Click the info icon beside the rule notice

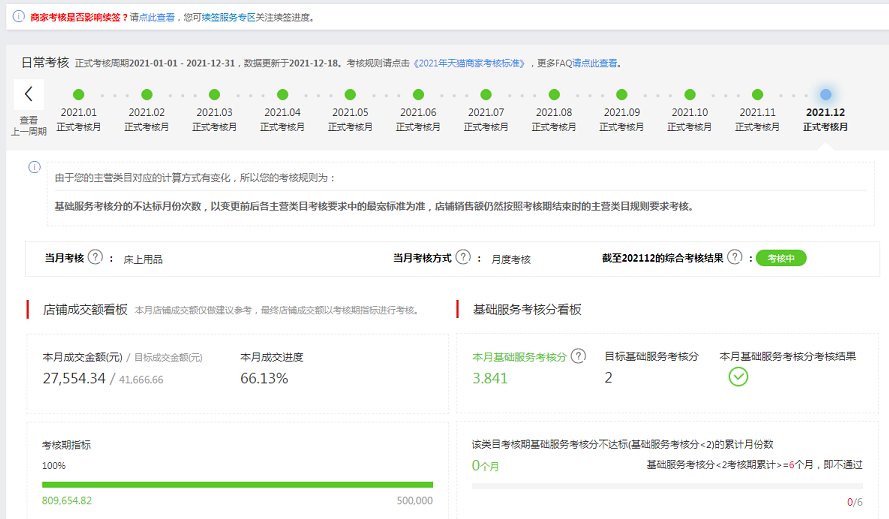coord(35,167)
